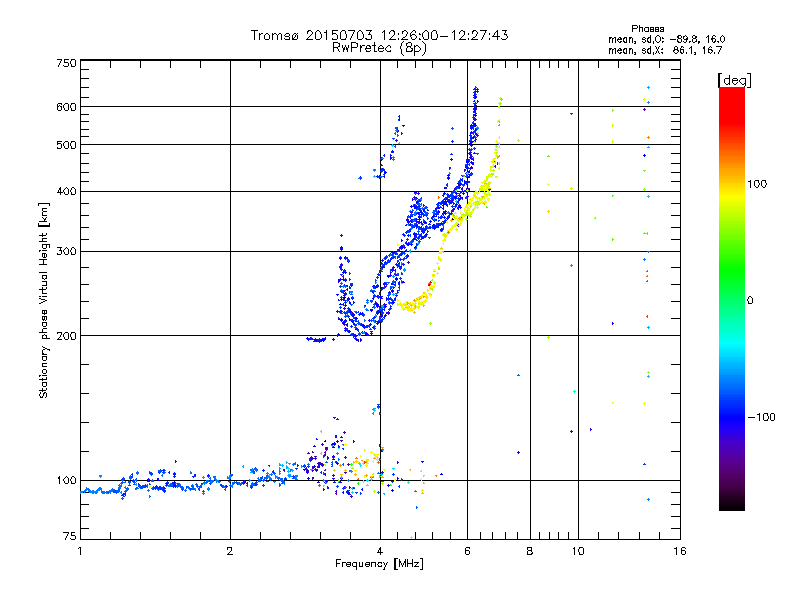Click the plot title 'Tromsø 20150703 12:26:00-12:27:43'
This screenshot has width=800, height=600.
pyautogui.click(x=379, y=35)
